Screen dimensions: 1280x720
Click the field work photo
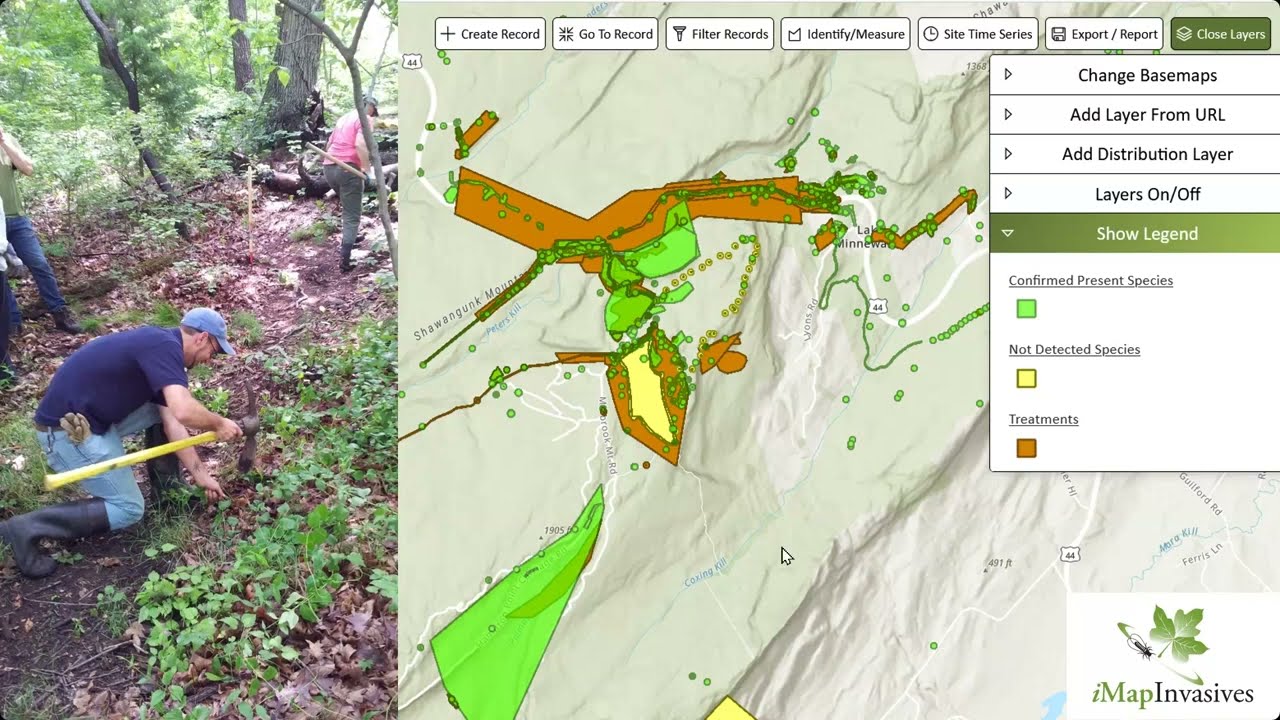coord(198,360)
